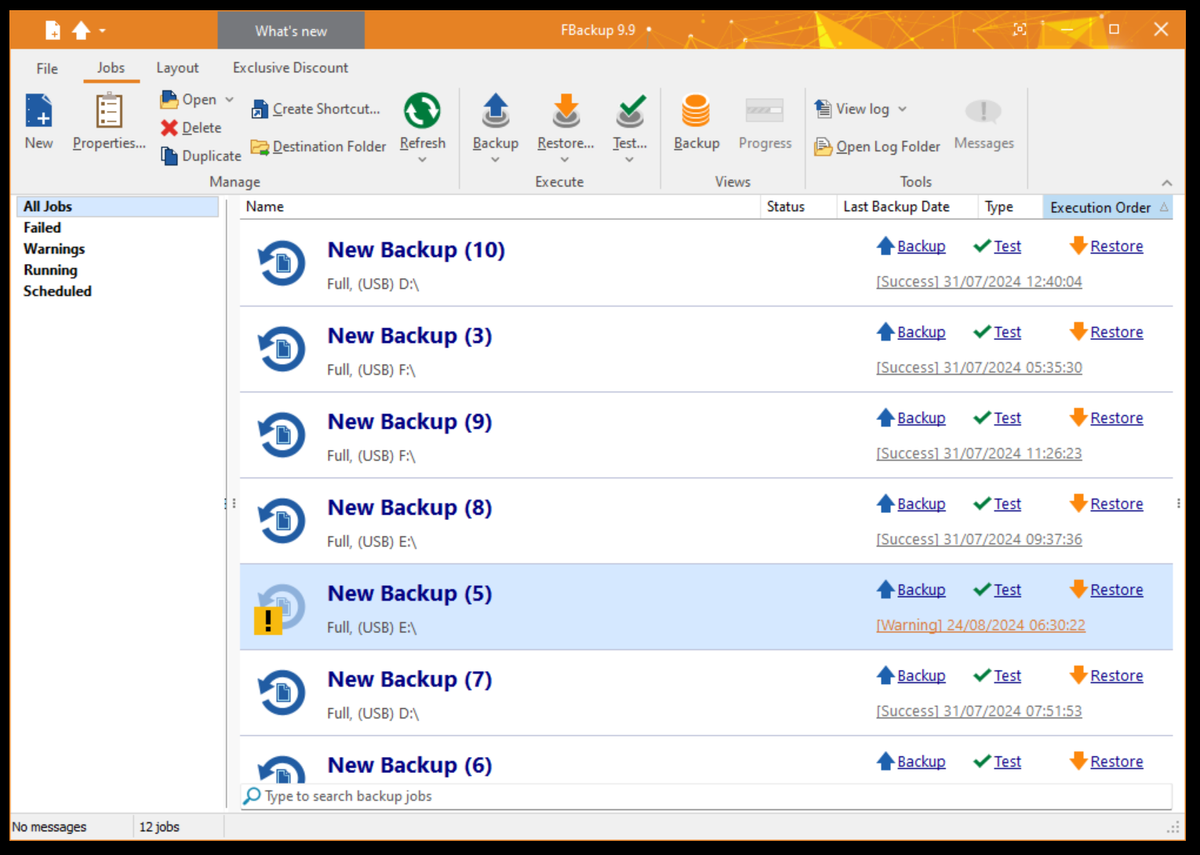Image resolution: width=1200 pixels, height=855 pixels.
Task: Switch to the Layout tab
Action: (177, 67)
